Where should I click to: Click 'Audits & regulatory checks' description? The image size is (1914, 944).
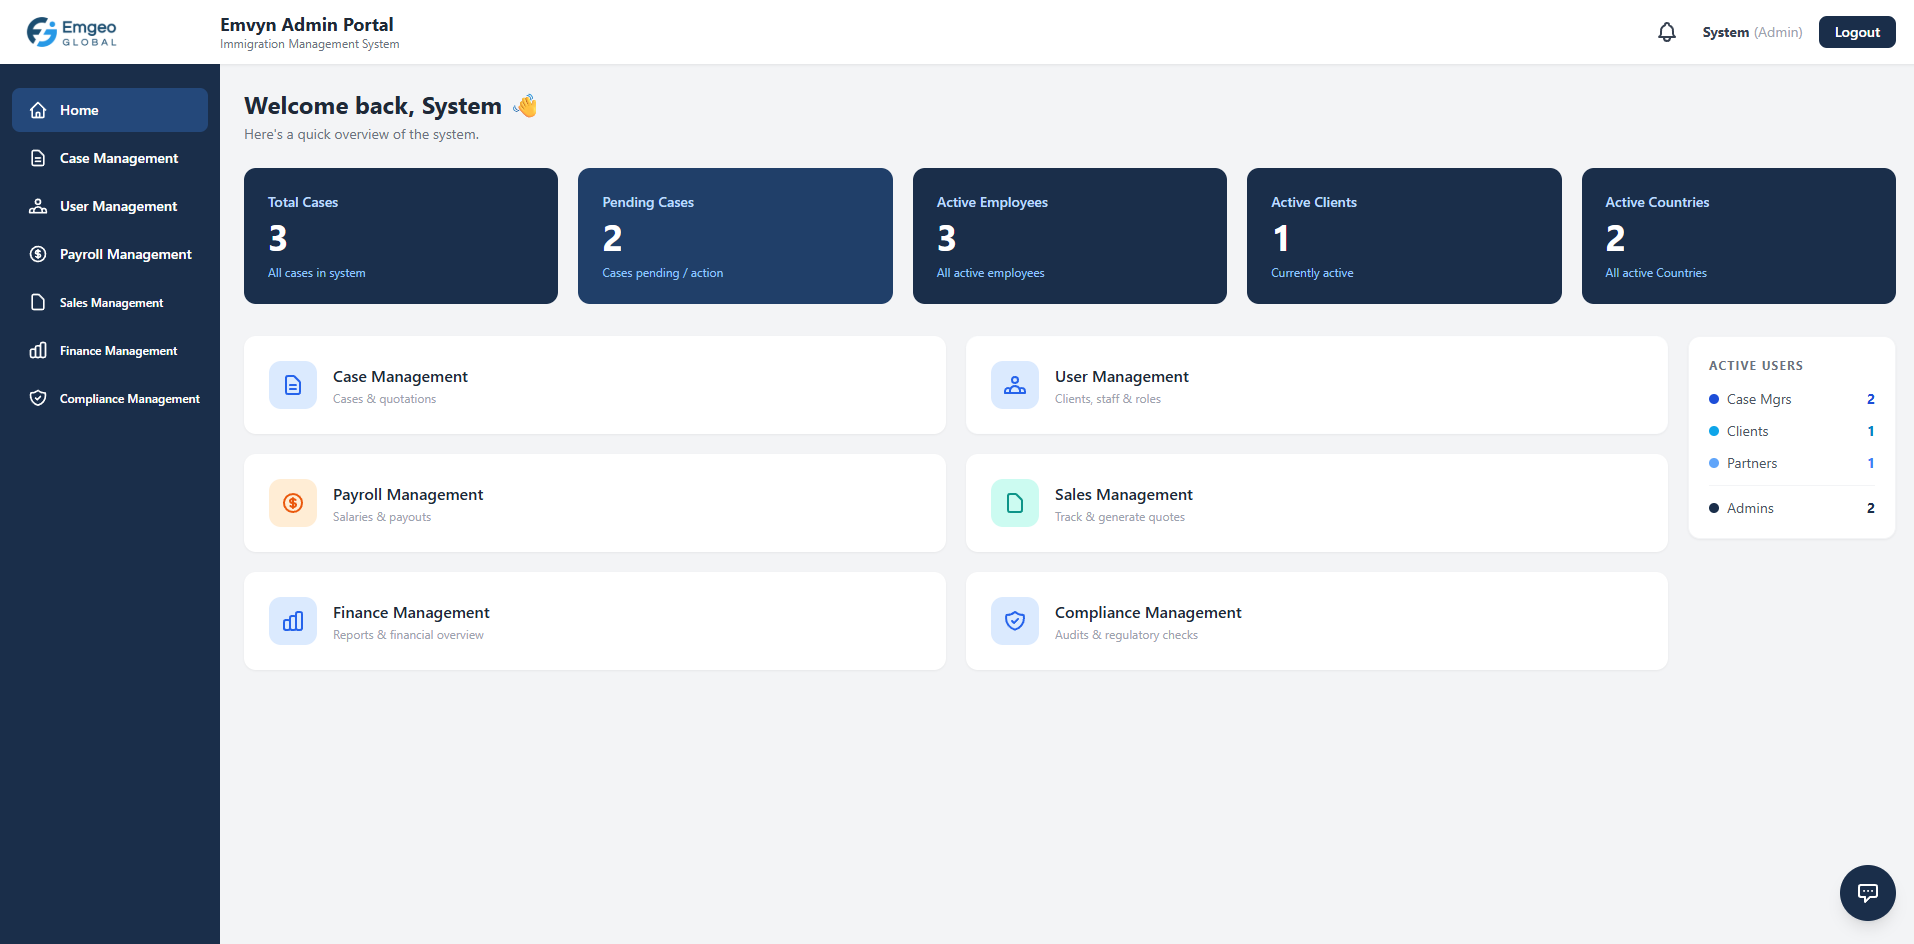tap(1126, 635)
